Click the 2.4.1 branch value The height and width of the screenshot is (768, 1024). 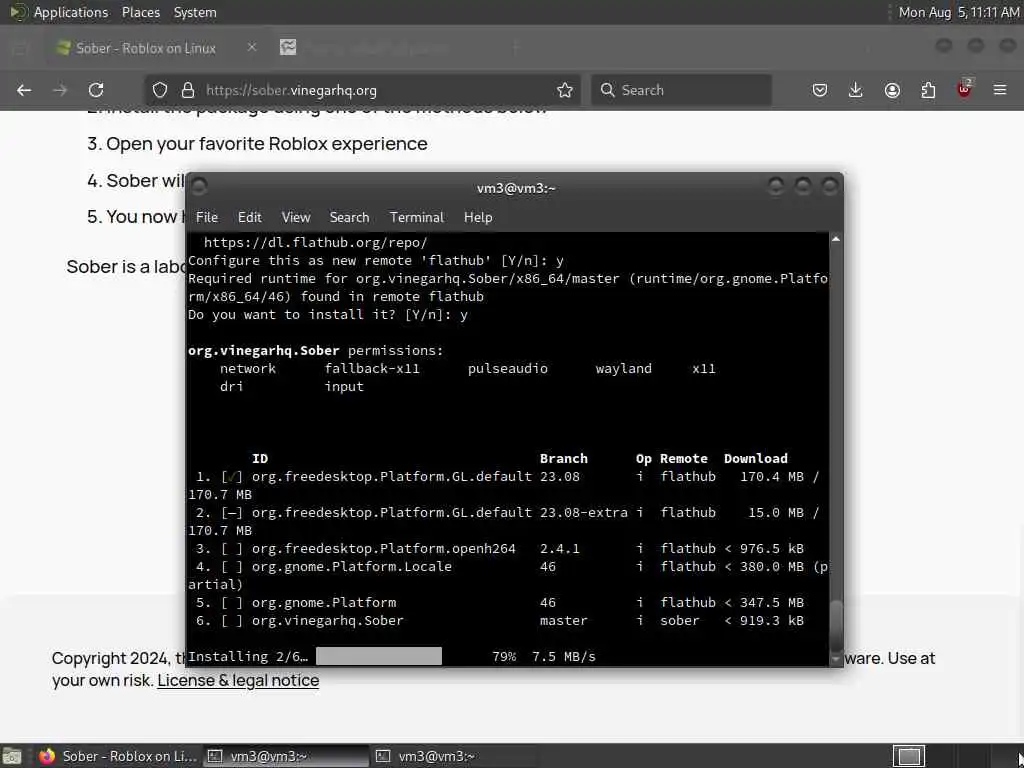[x=560, y=549]
